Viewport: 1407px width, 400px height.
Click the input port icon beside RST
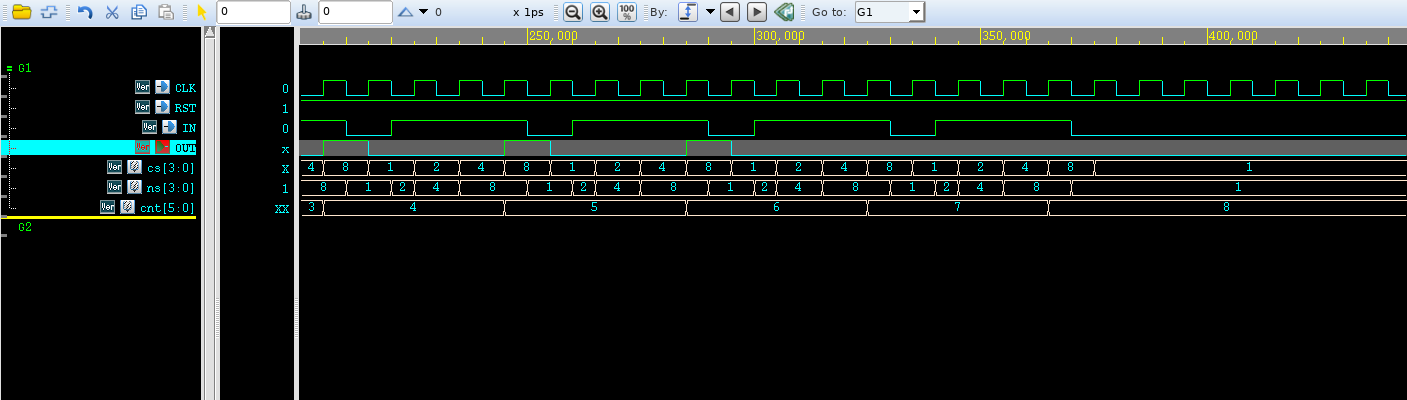click(162, 107)
